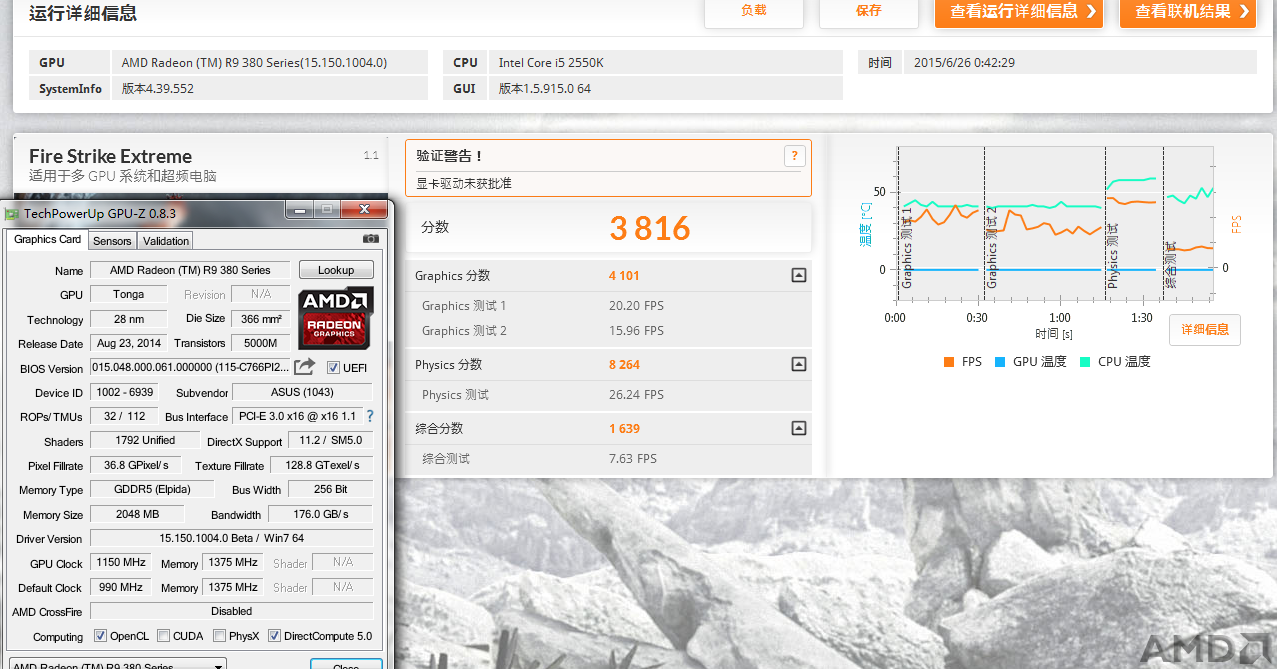Click the Lookup button in GPU-Z
This screenshot has width=1277, height=669.
(336, 270)
